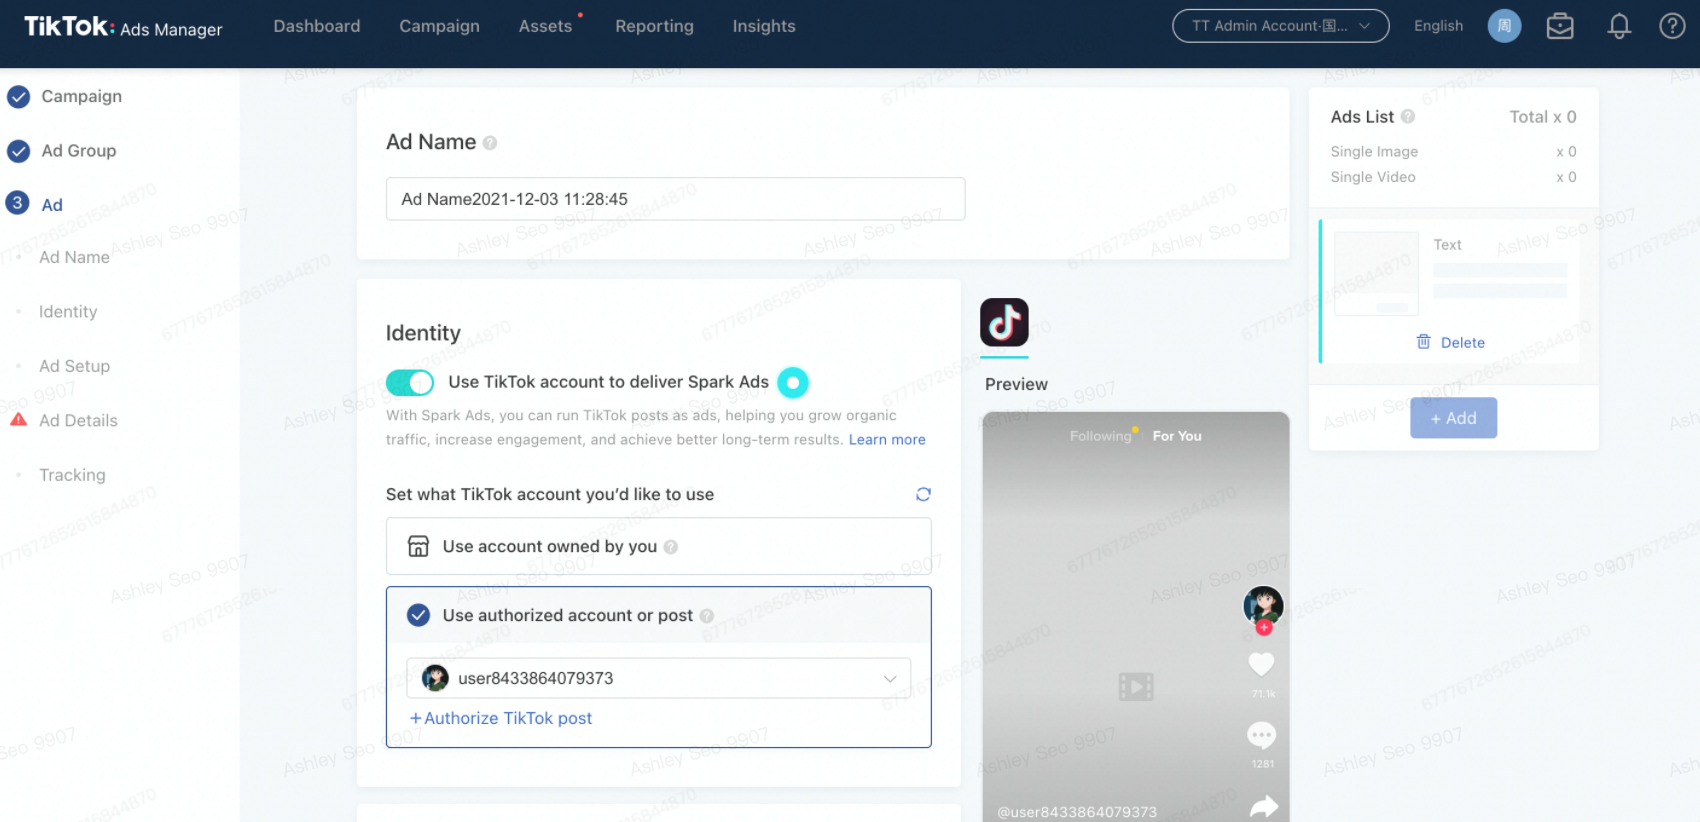The image size is (1700, 822).
Task: Open the Assets menu
Action: (x=545, y=26)
